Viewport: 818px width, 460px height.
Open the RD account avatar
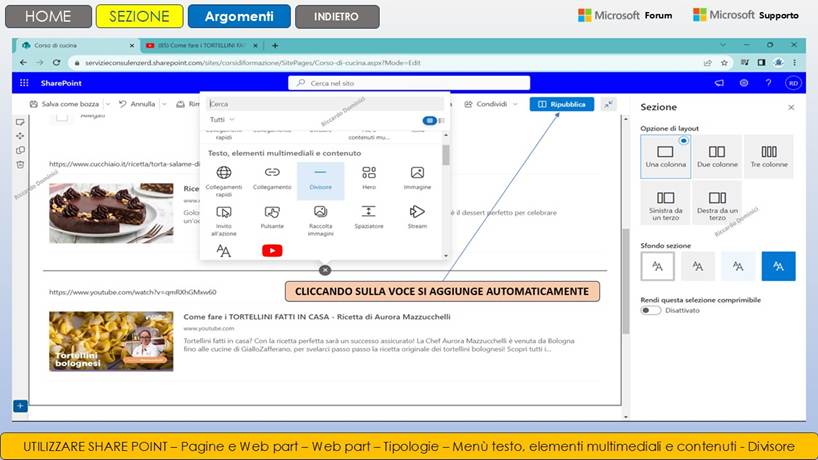click(793, 83)
